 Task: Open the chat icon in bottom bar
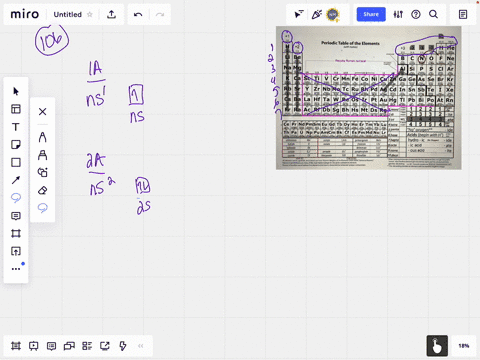pyautogui.click(x=69, y=346)
